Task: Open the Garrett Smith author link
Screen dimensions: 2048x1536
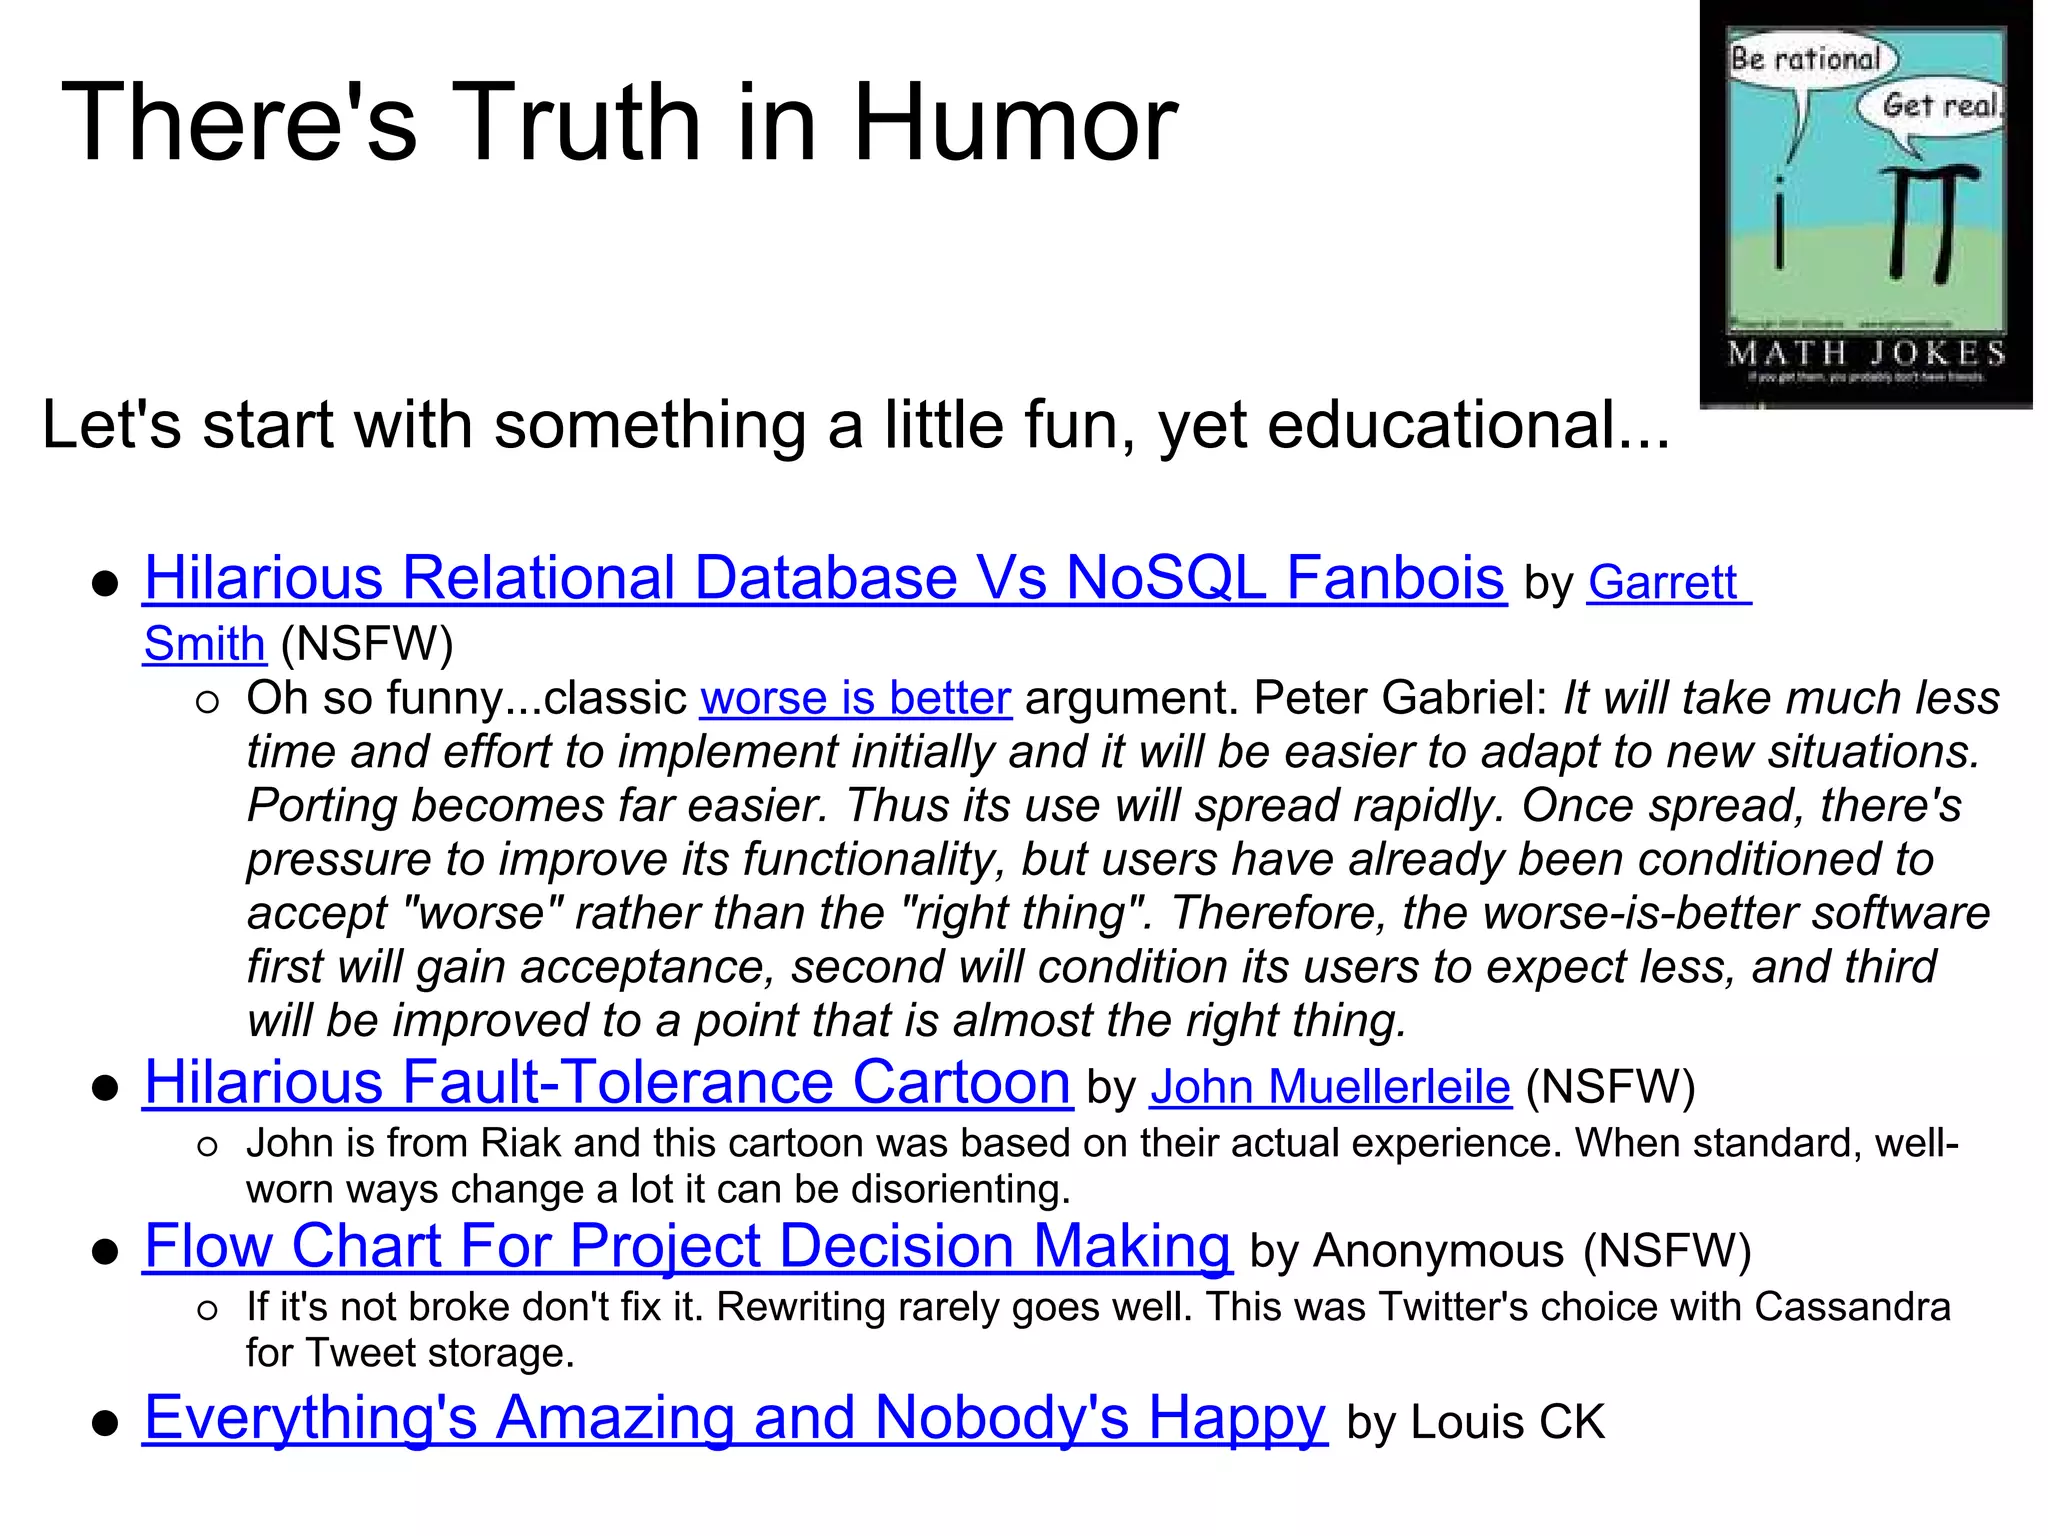Action: tap(1668, 583)
